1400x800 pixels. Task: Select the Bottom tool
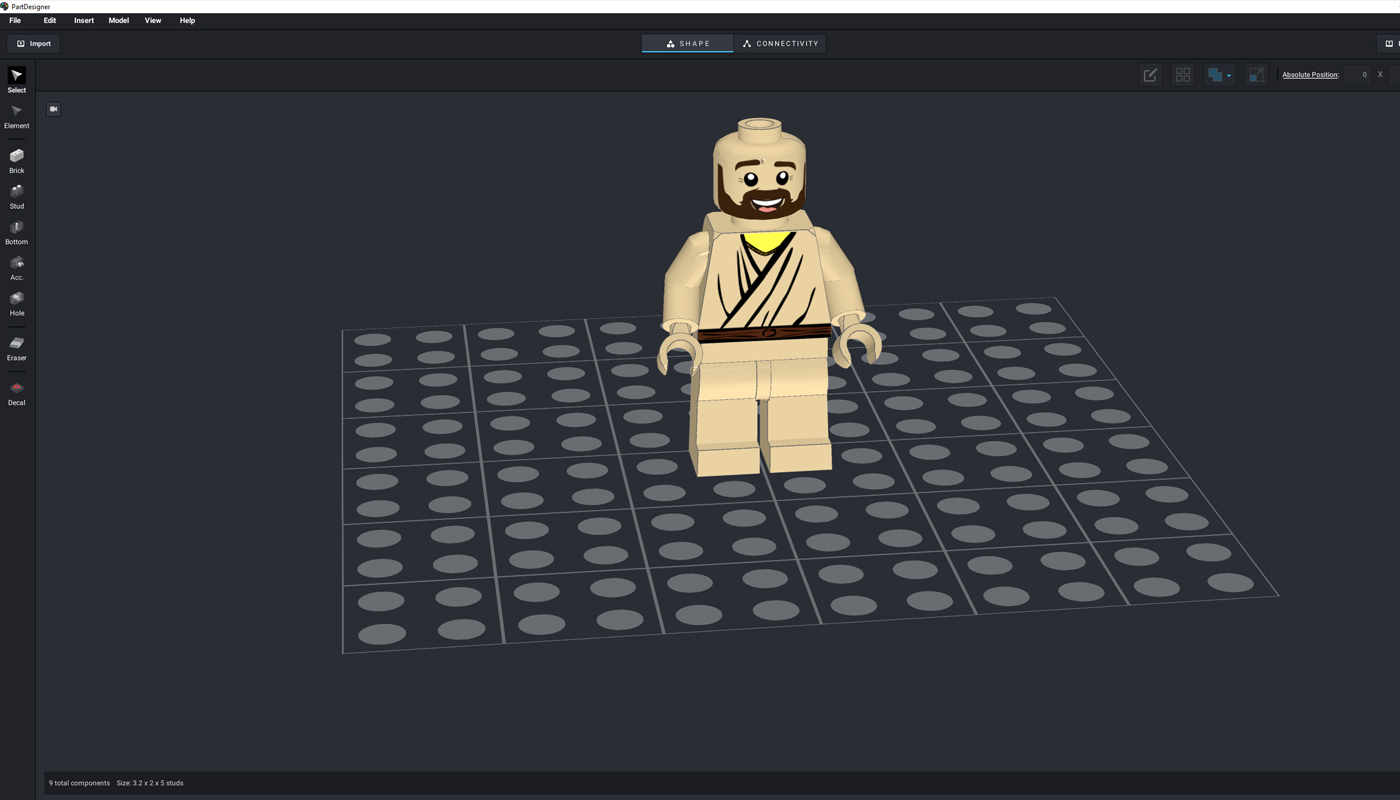coord(17,231)
